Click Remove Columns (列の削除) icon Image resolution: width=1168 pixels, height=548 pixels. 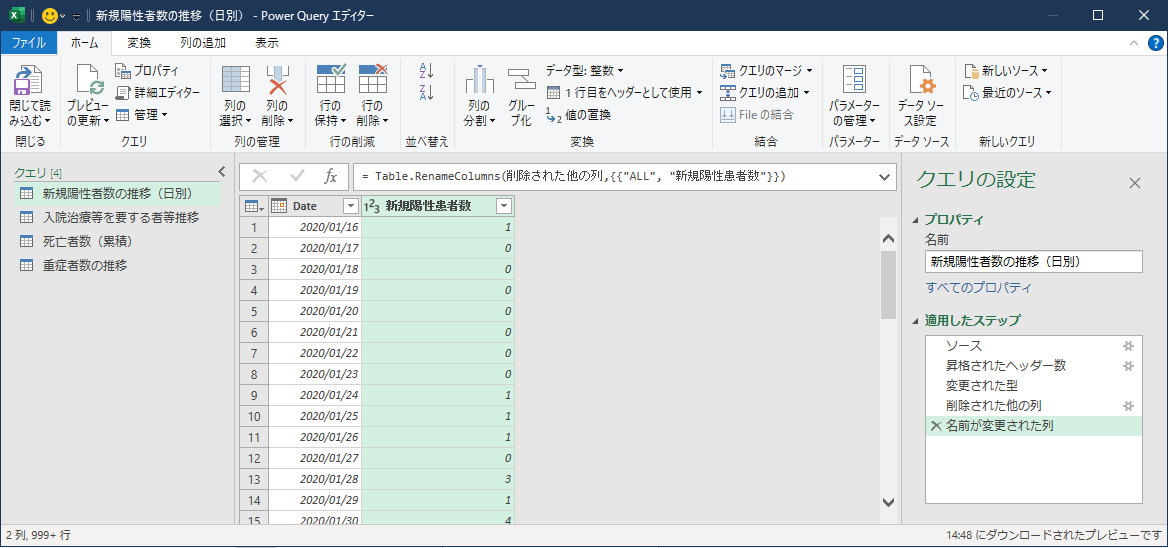coord(277,80)
